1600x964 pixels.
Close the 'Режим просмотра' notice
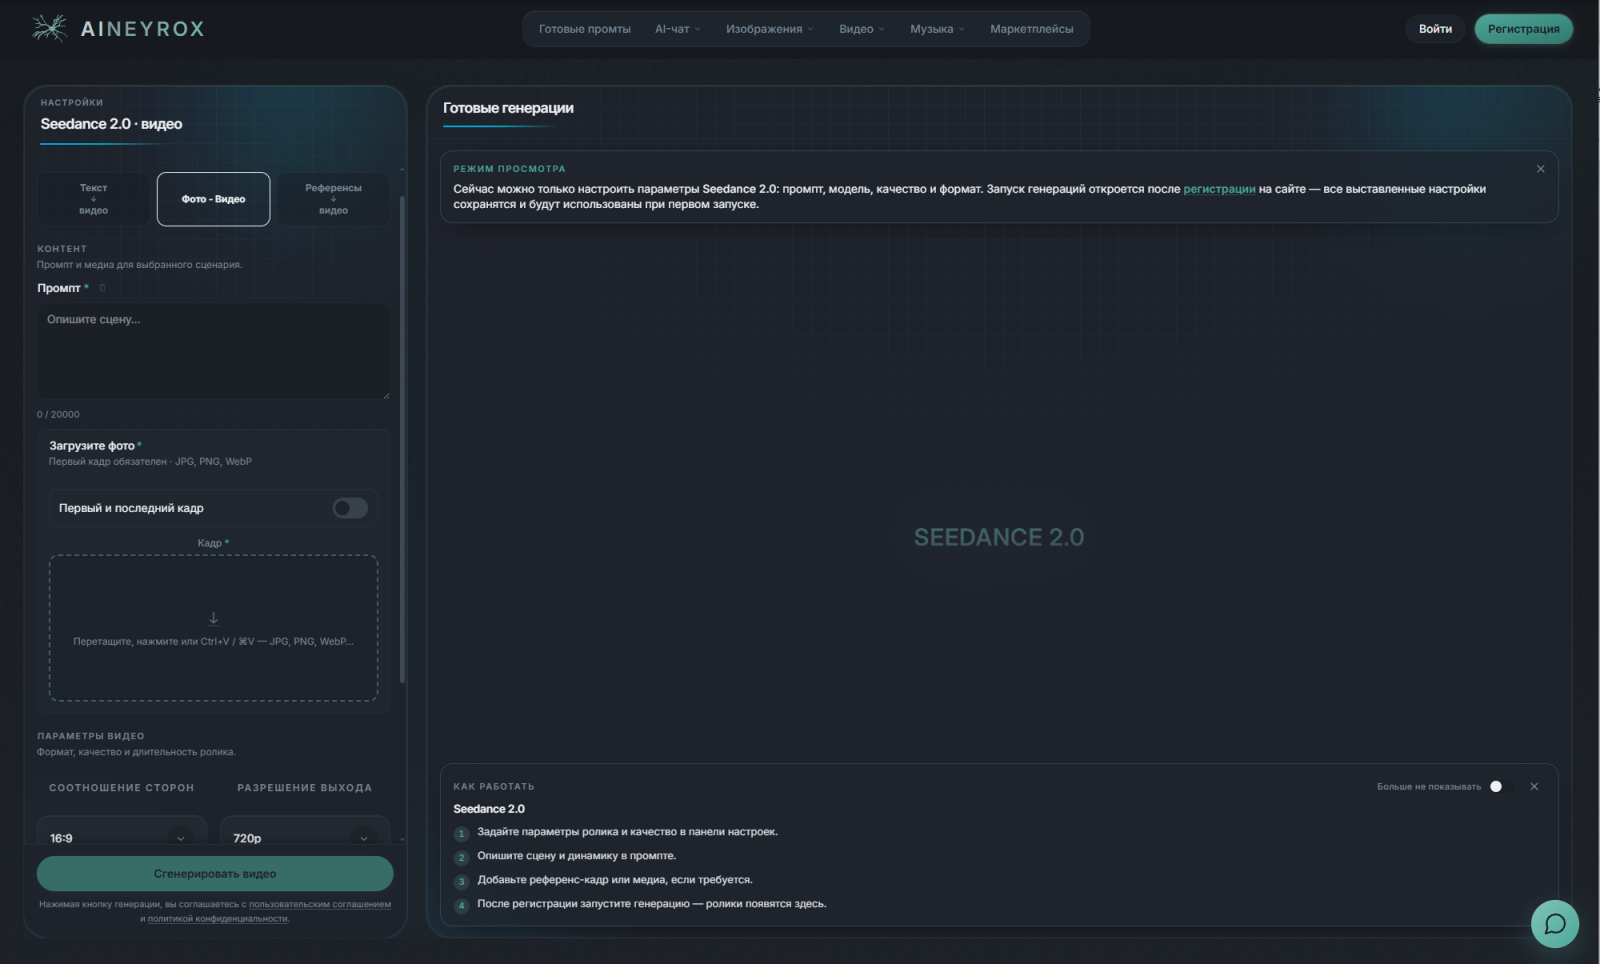click(1540, 169)
